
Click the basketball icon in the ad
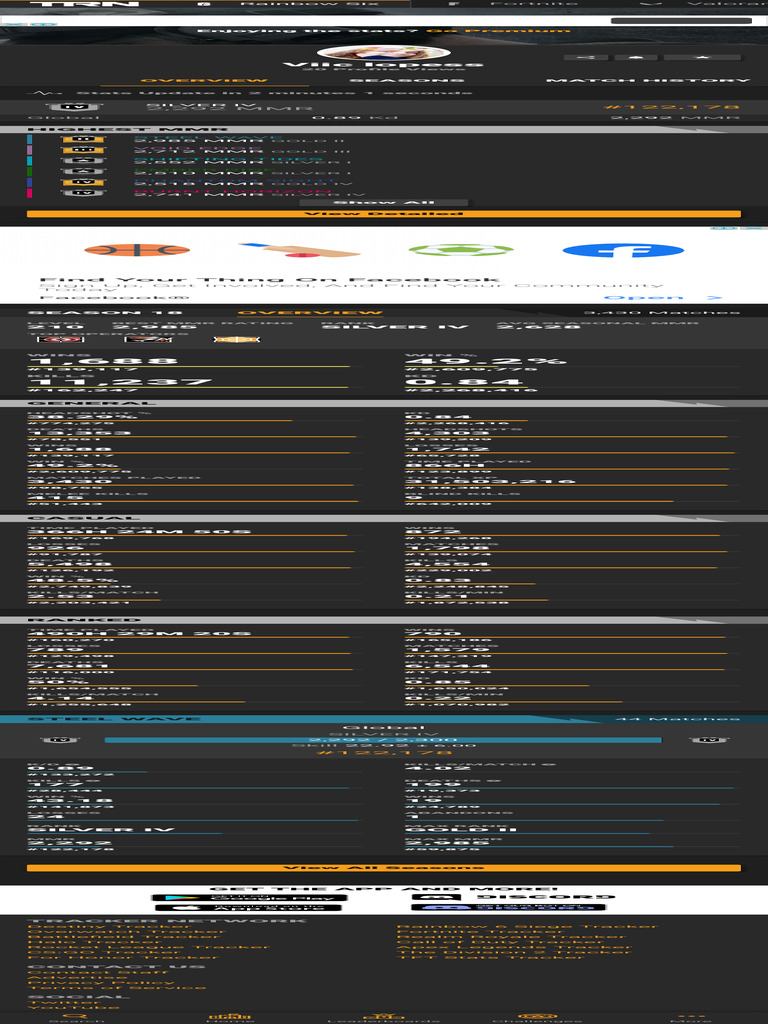(137, 250)
